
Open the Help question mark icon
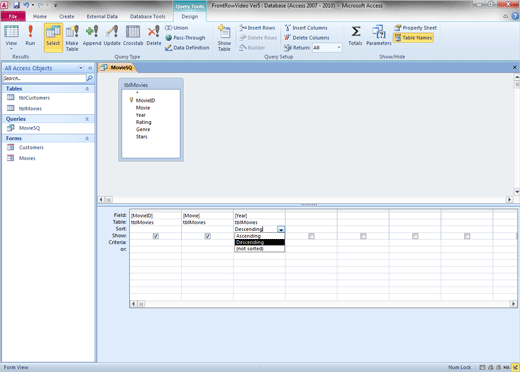[x=515, y=16]
